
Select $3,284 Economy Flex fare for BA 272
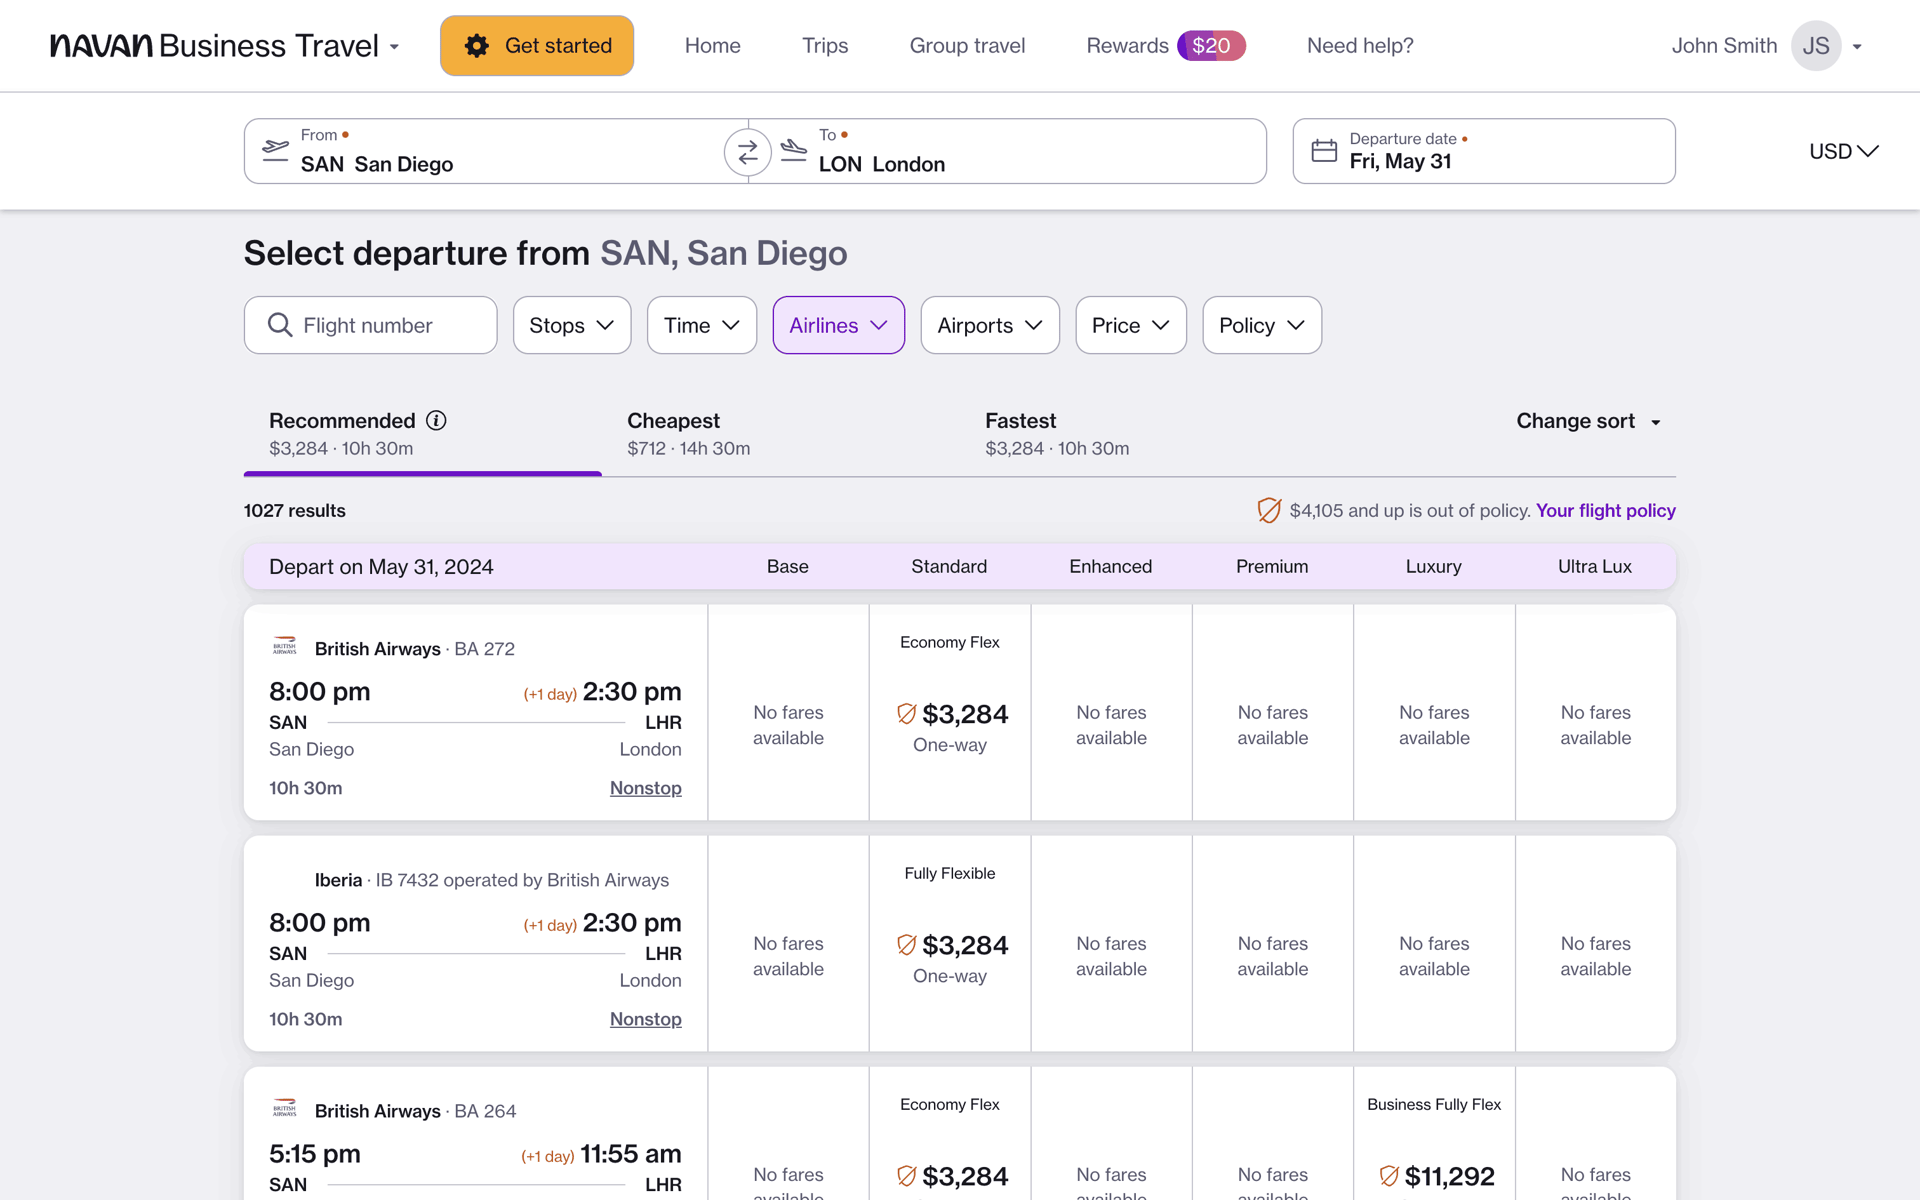pyautogui.click(x=950, y=712)
